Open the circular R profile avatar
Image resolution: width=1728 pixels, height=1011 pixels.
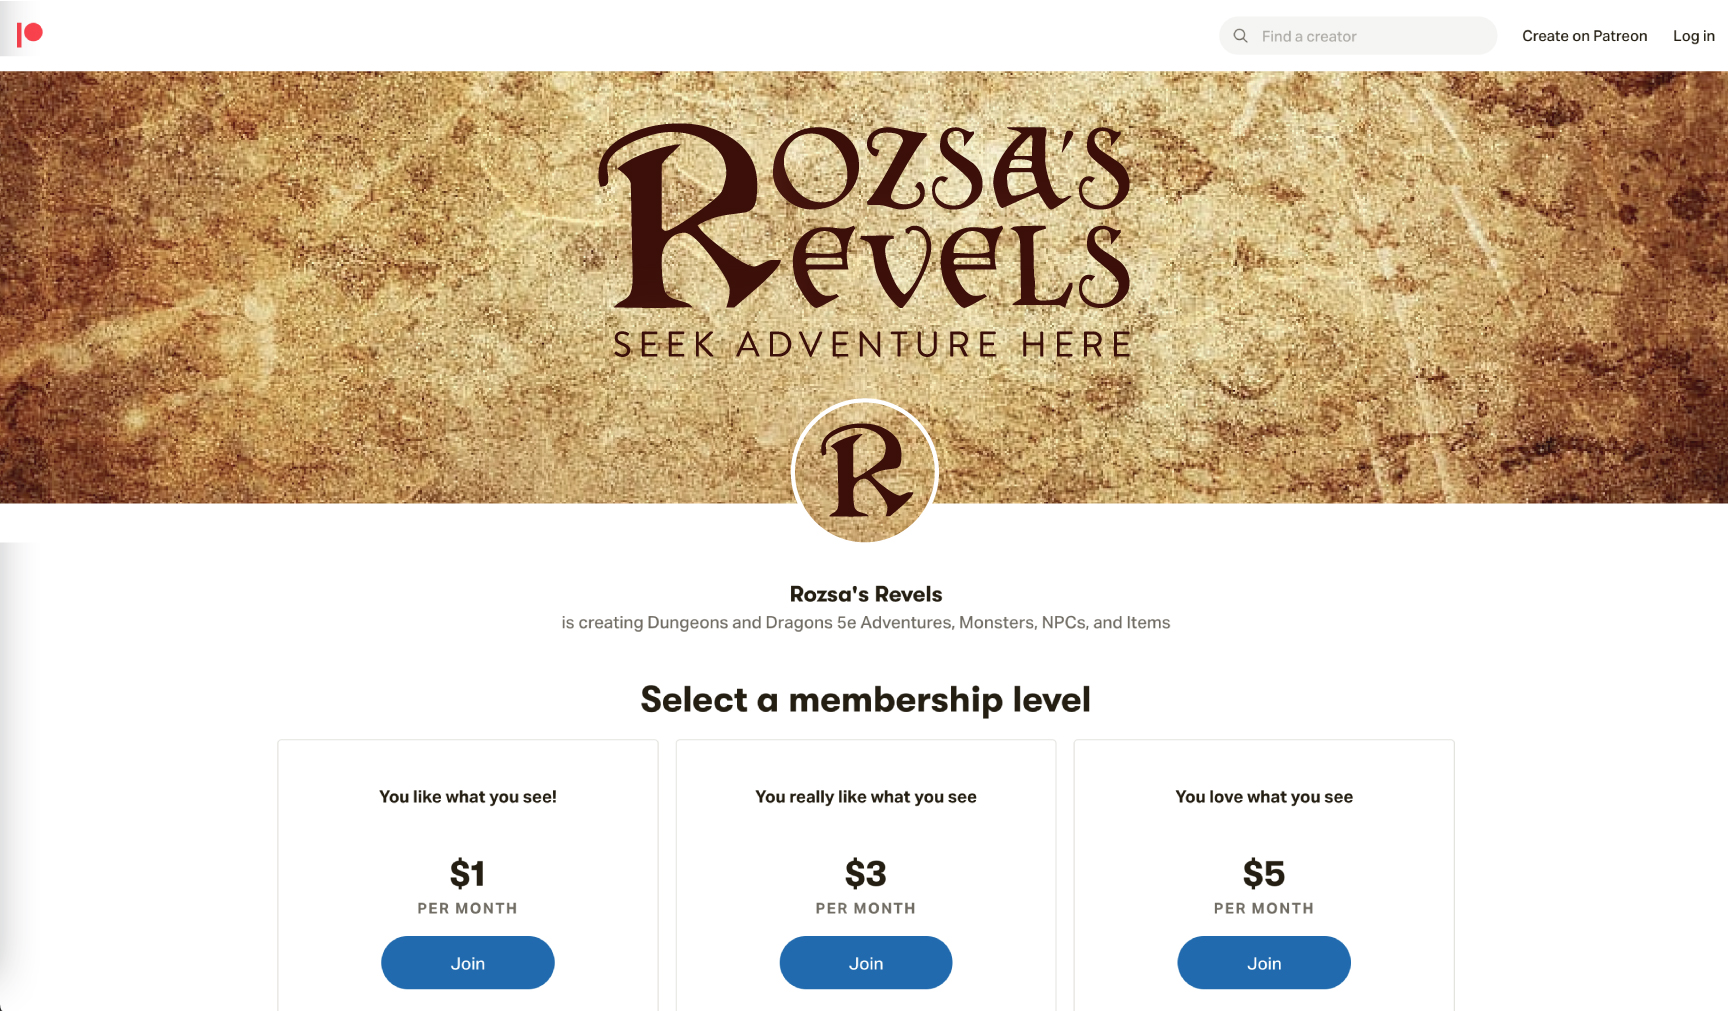coord(865,471)
